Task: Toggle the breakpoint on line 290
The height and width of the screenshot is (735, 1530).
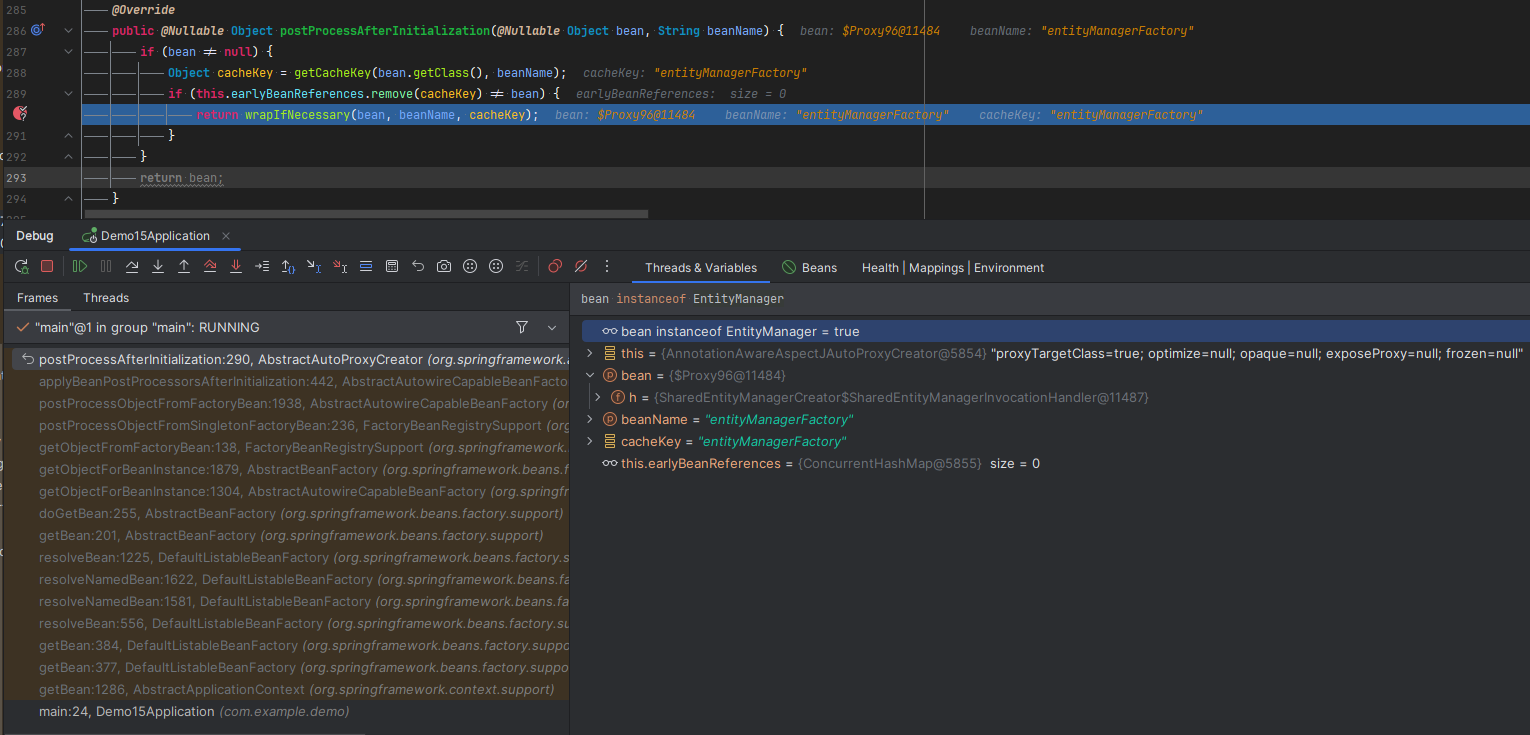Action: (19, 115)
